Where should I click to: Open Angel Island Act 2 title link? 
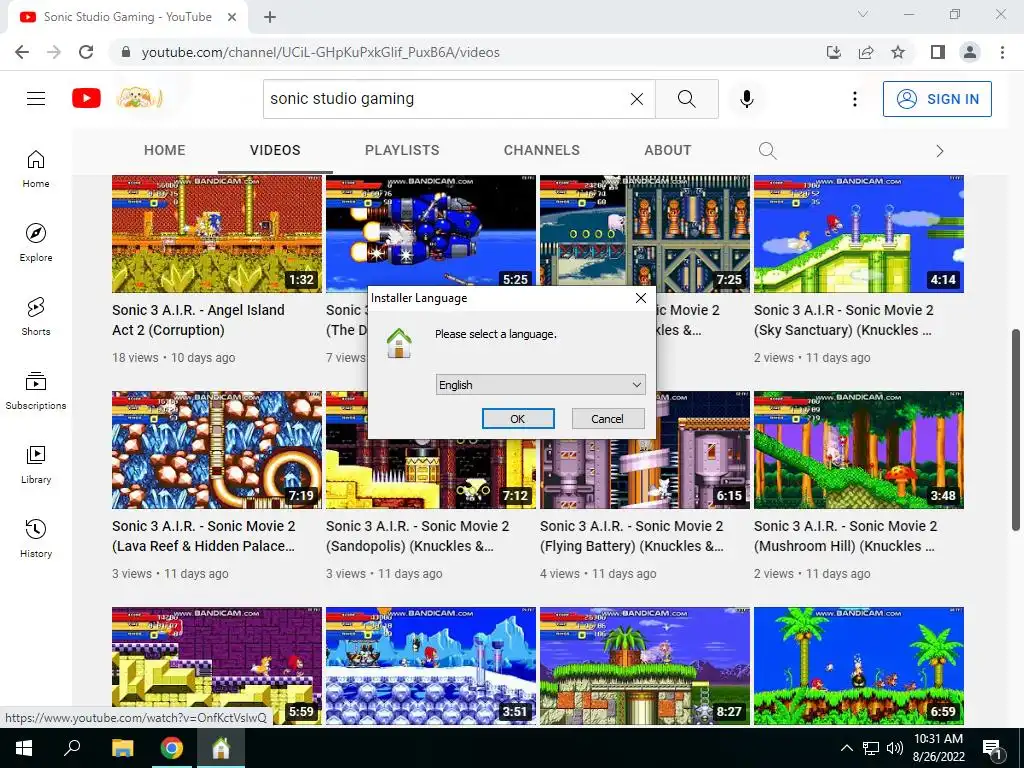click(198, 320)
